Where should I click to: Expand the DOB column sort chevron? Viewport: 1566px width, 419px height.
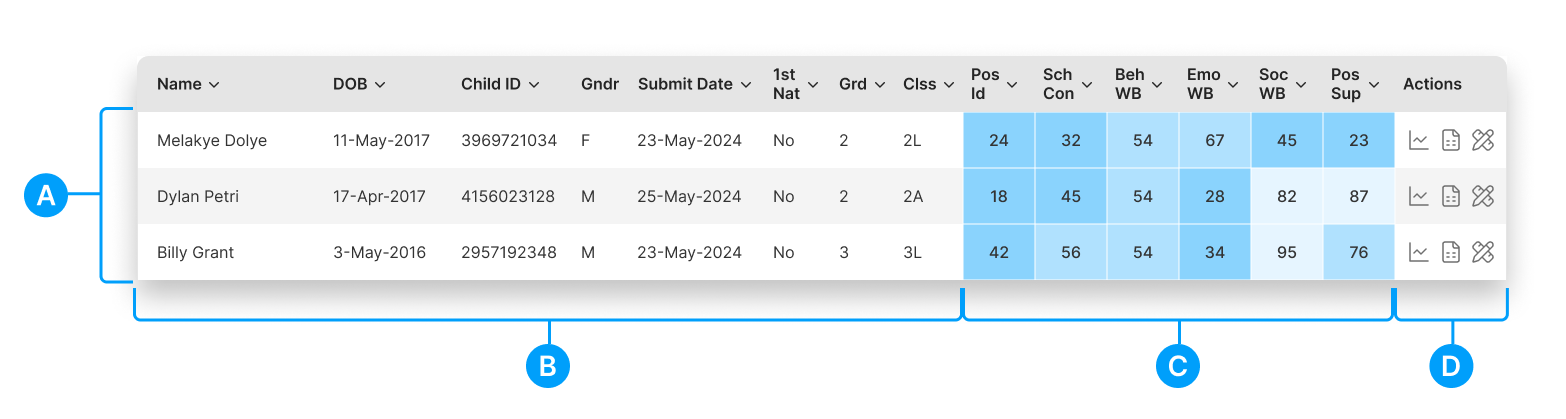click(x=380, y=85)
